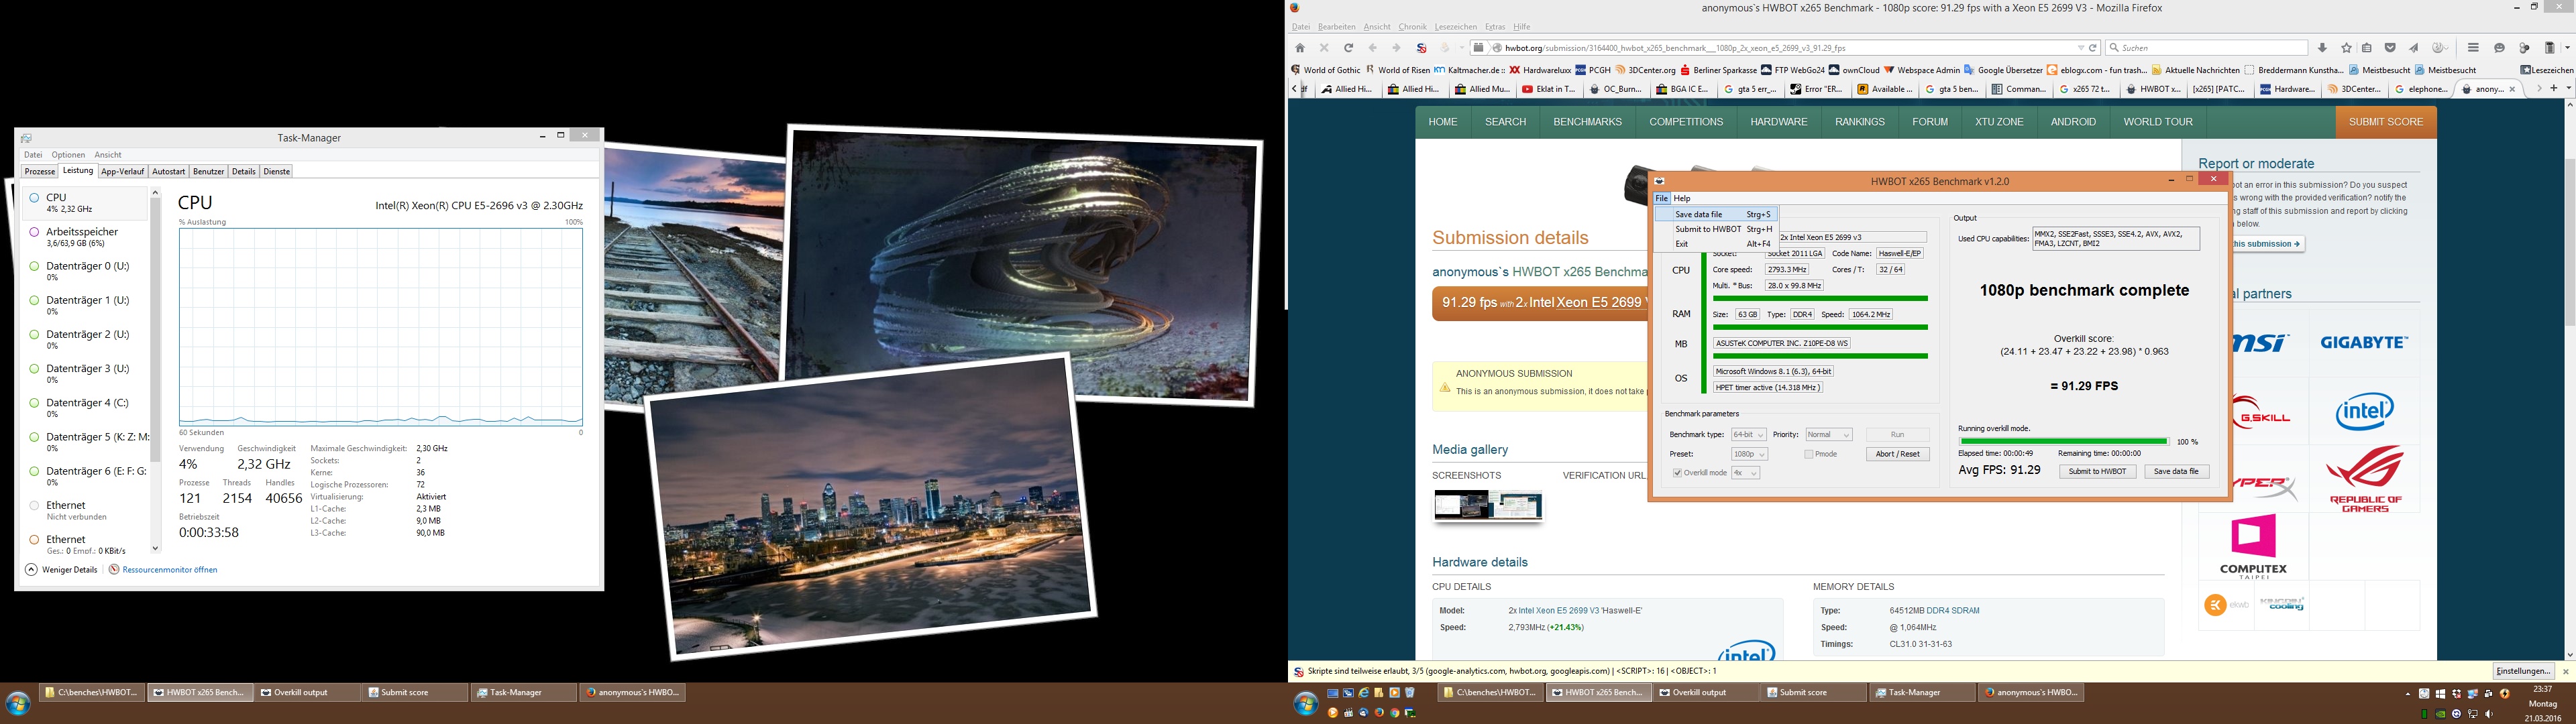Viewport: 2576px width, 724px height.
Task: Click Submit to HWBOT button
Action: pyautogui.click(x=2097, y=472)
